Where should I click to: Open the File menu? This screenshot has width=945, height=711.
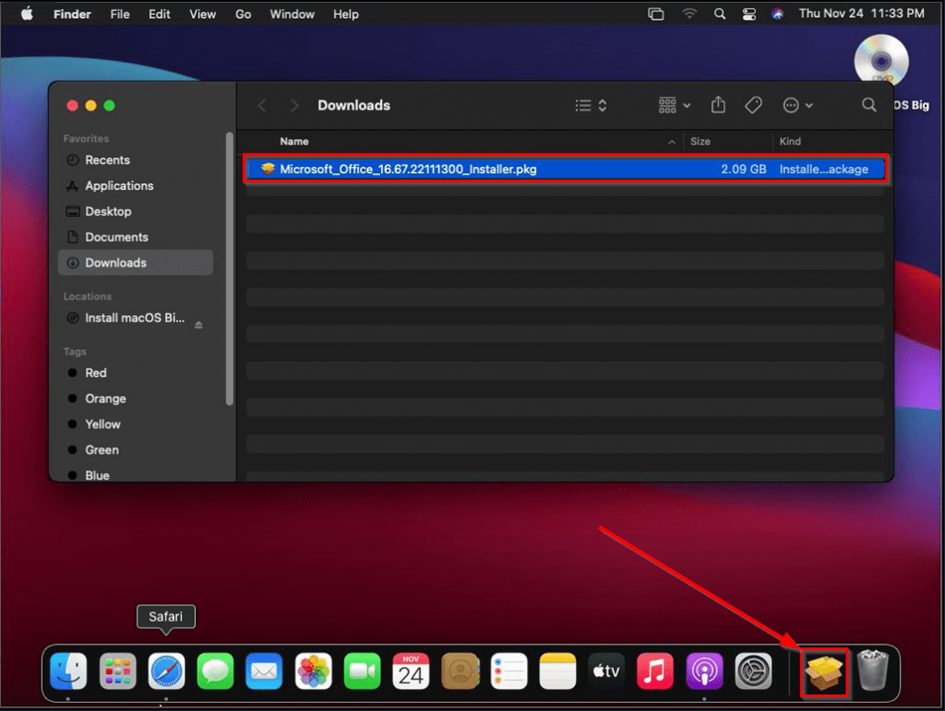[x=120, y=14]
